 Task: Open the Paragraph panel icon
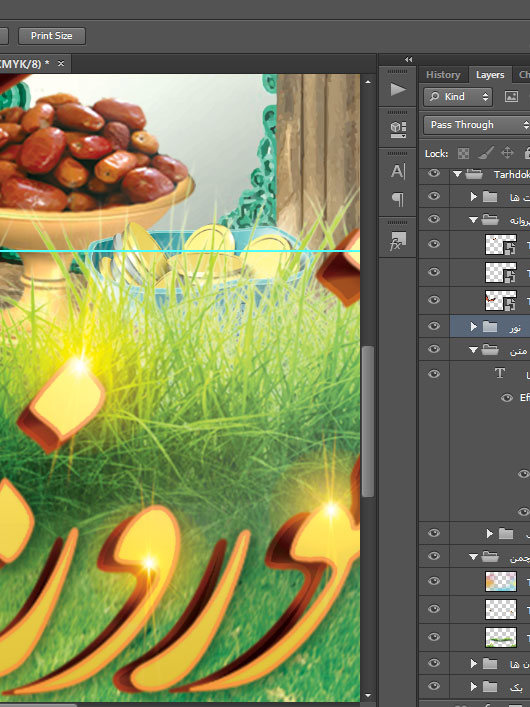tap(398, 199)
